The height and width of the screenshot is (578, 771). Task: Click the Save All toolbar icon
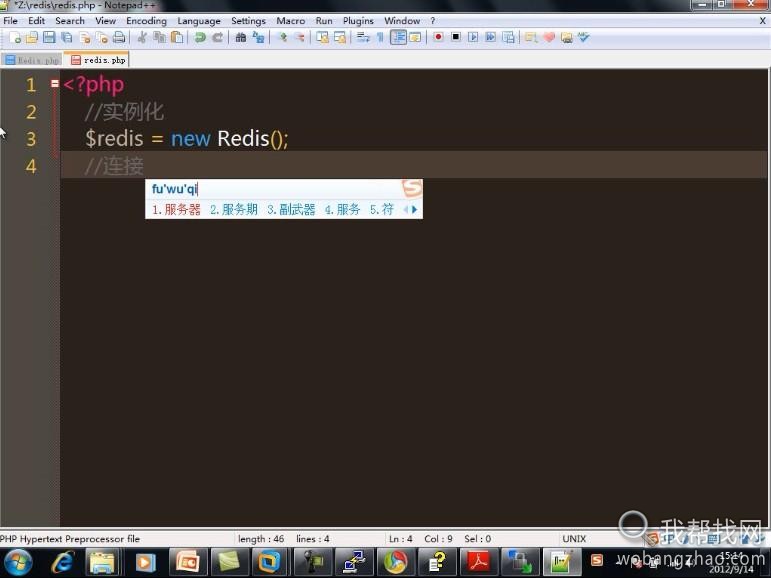coord(66,37)
